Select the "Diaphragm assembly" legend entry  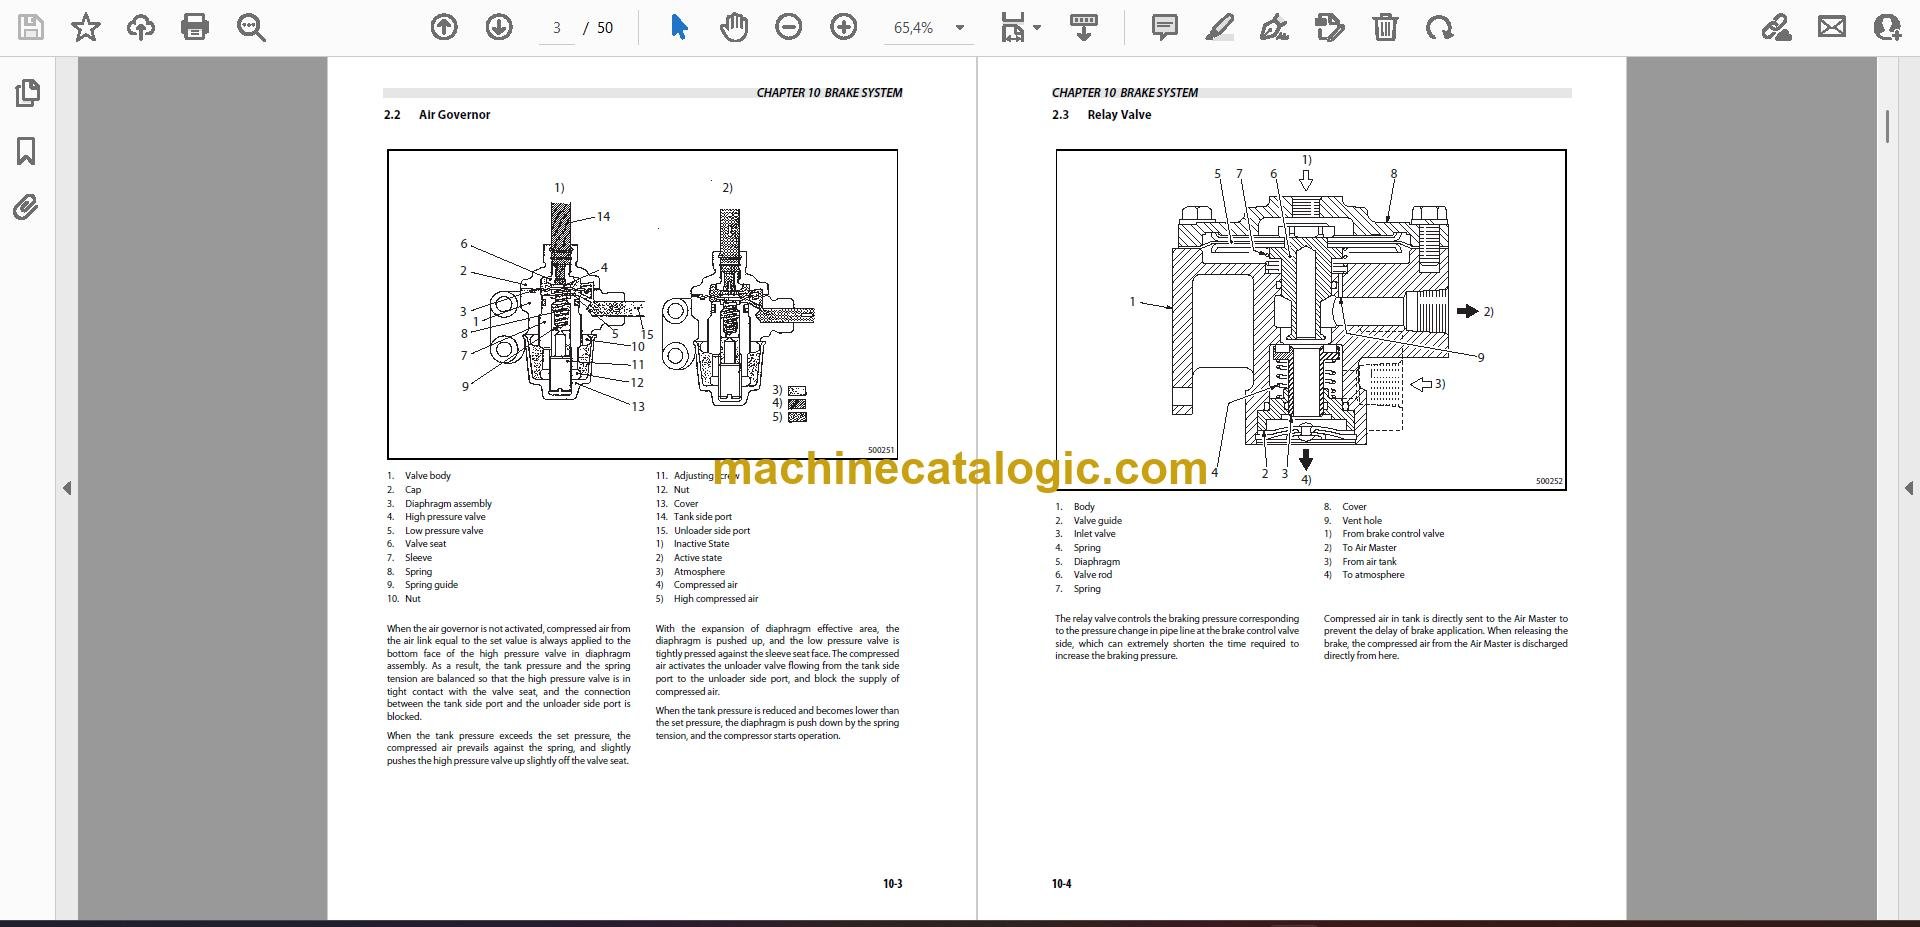448,504
